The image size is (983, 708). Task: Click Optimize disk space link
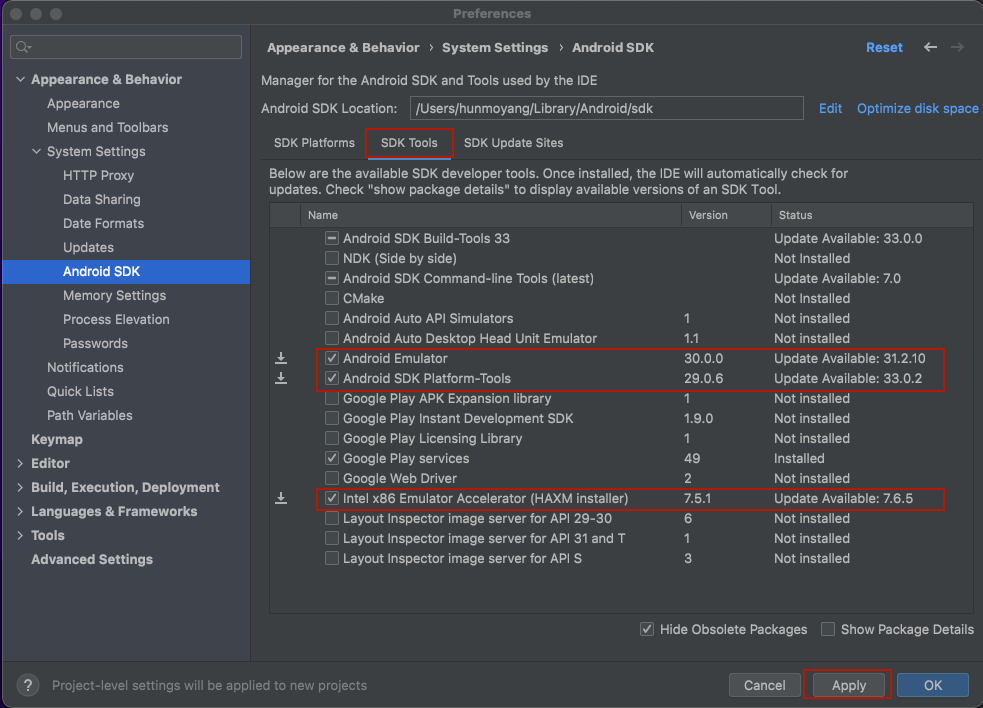(x=918, y=108)
